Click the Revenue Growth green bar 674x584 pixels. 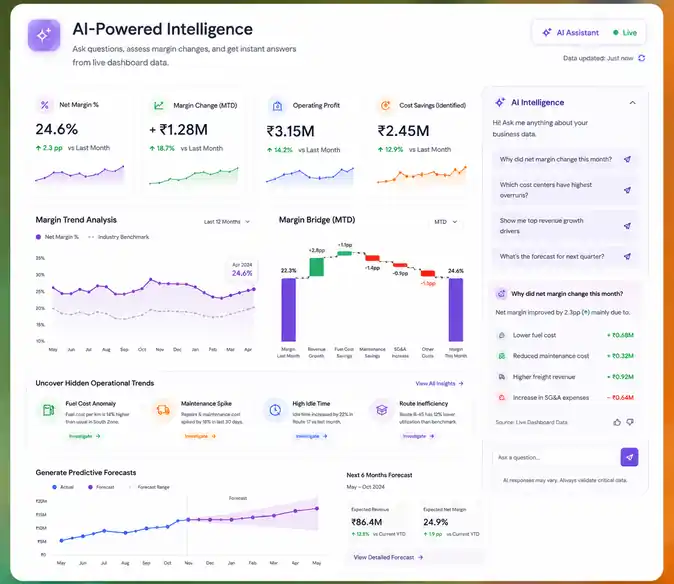pos(316,267)
